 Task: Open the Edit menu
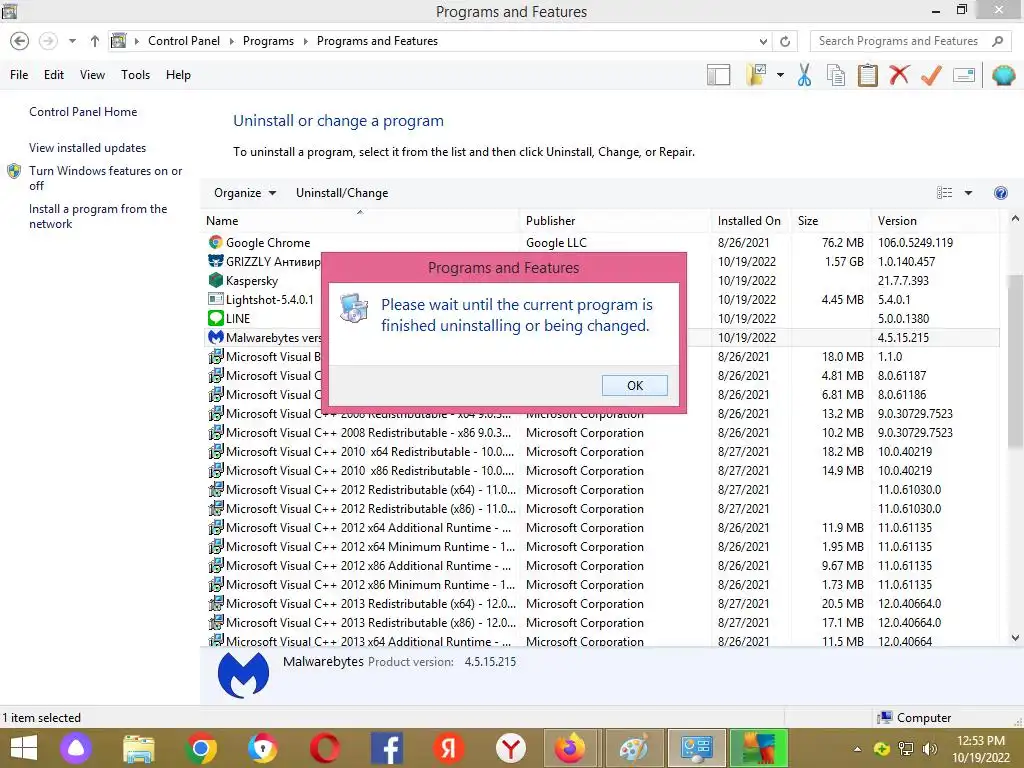coord(54,74)
